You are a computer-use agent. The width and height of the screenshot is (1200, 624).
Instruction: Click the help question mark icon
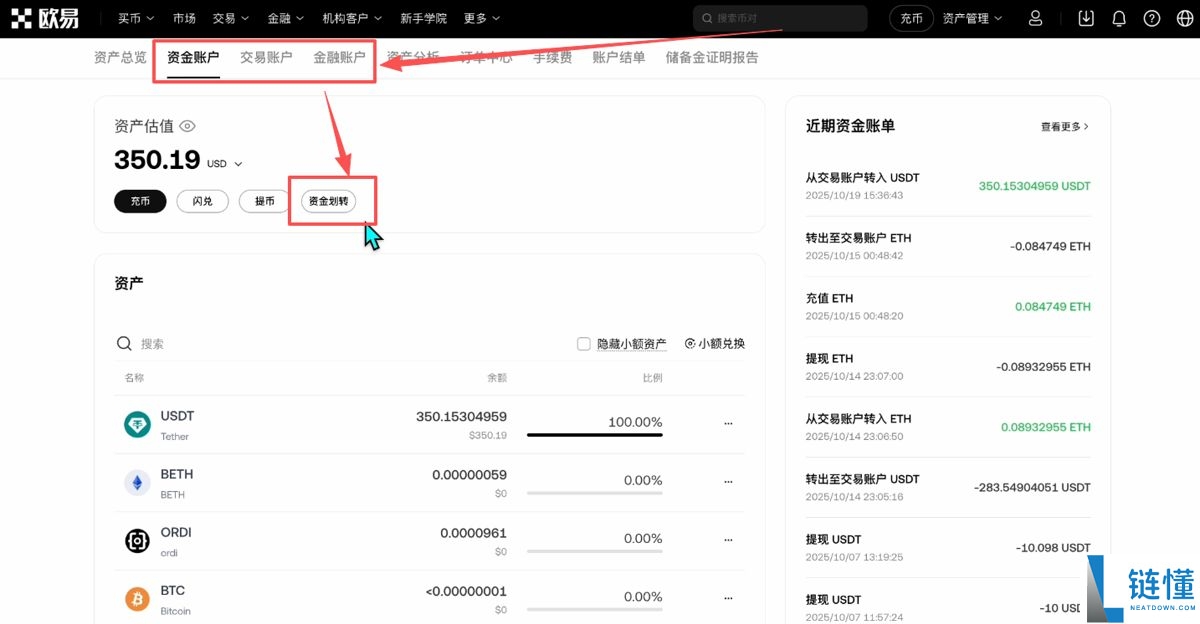tap(1150, 17)
